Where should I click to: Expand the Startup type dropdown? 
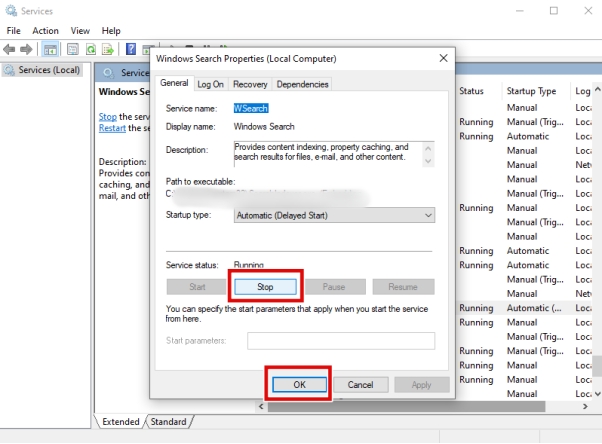(x=333, y=215)
